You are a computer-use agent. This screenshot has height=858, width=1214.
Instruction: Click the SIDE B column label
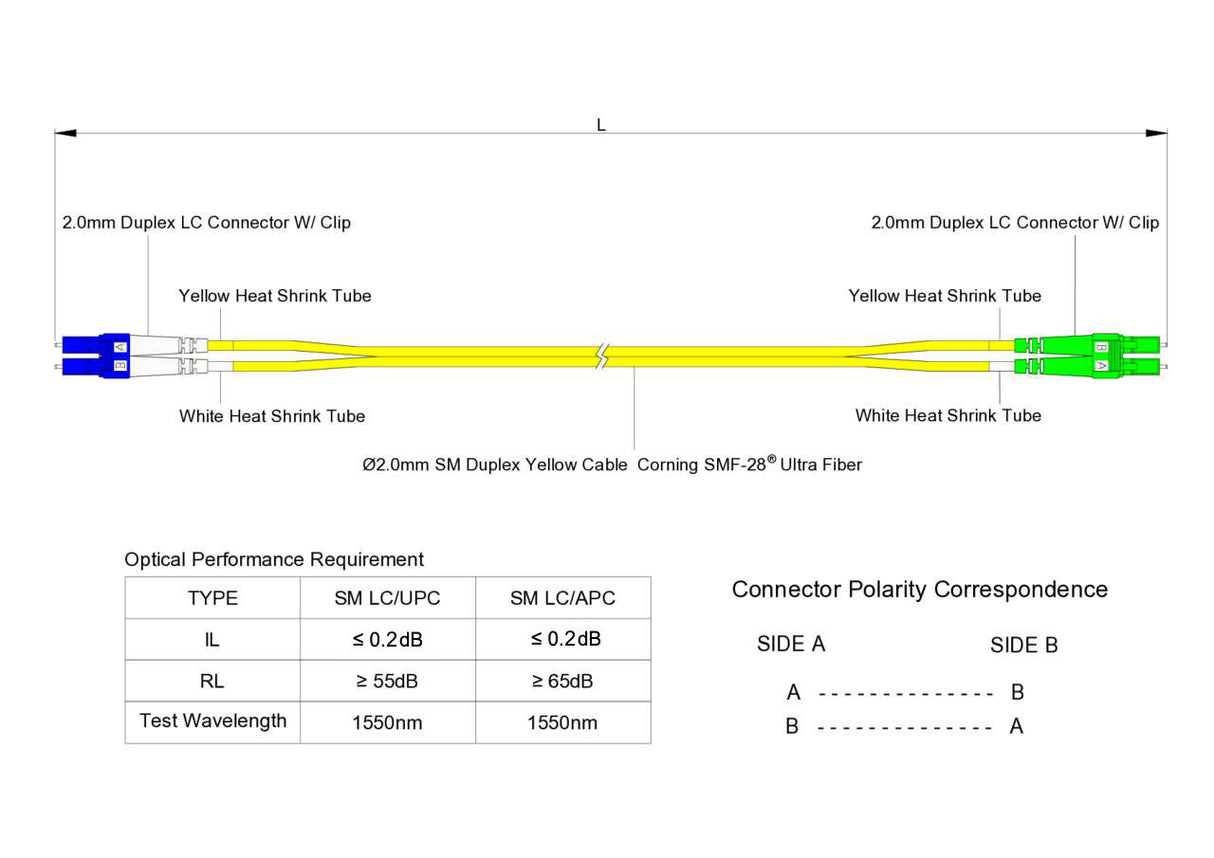click(x=1024, y=645)
